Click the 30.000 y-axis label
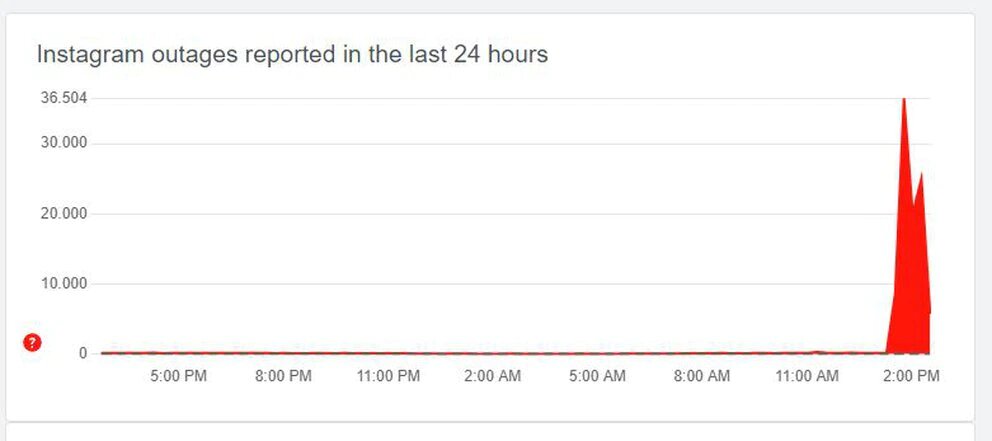992x441 pixels. 61,143
